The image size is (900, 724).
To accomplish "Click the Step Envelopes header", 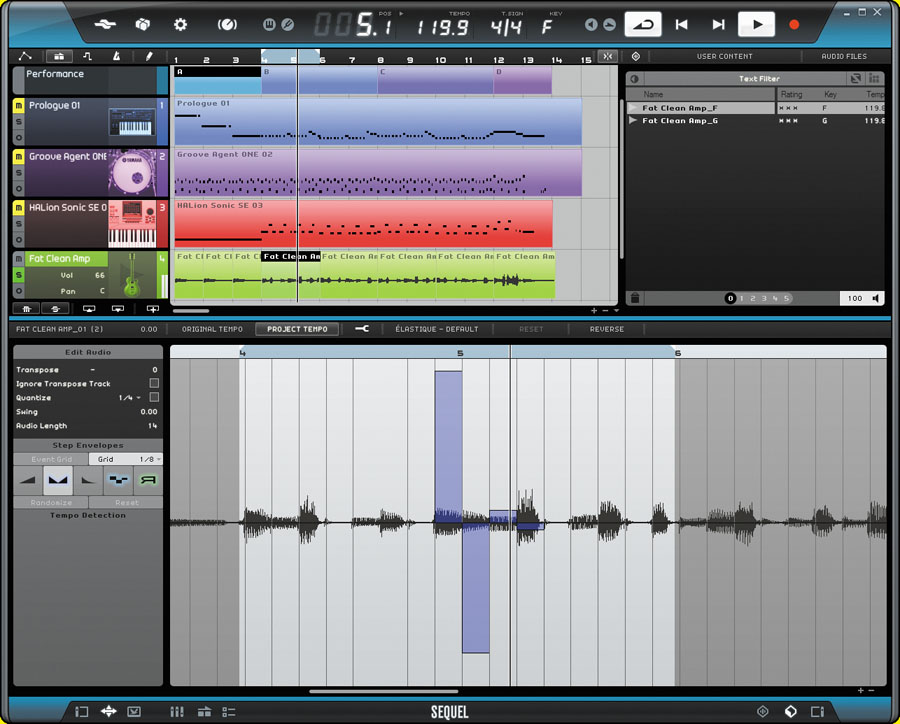I will [x=88, y=445].
